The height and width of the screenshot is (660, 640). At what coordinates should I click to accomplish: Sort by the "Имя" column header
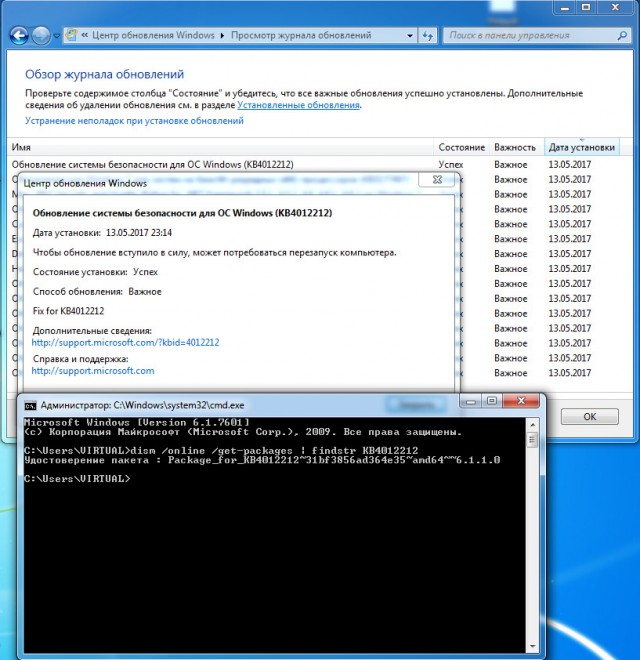(x=220, y=147)
